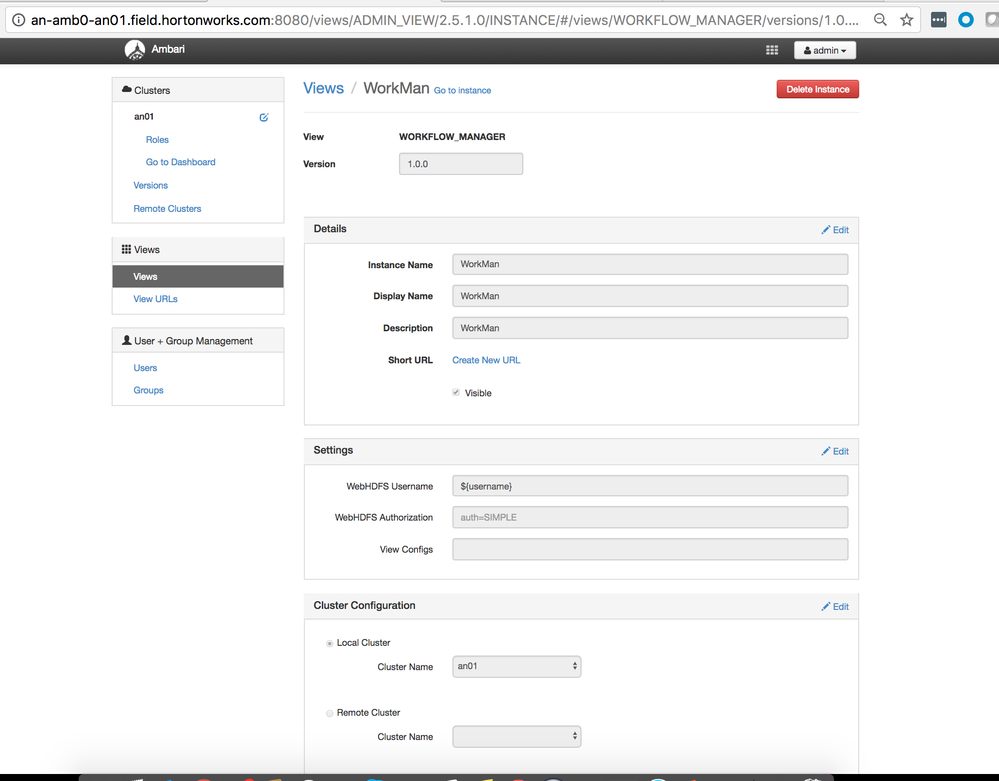Click the User + Group Management header
This screenshot has width=999, height=781.
pos(198,341)
